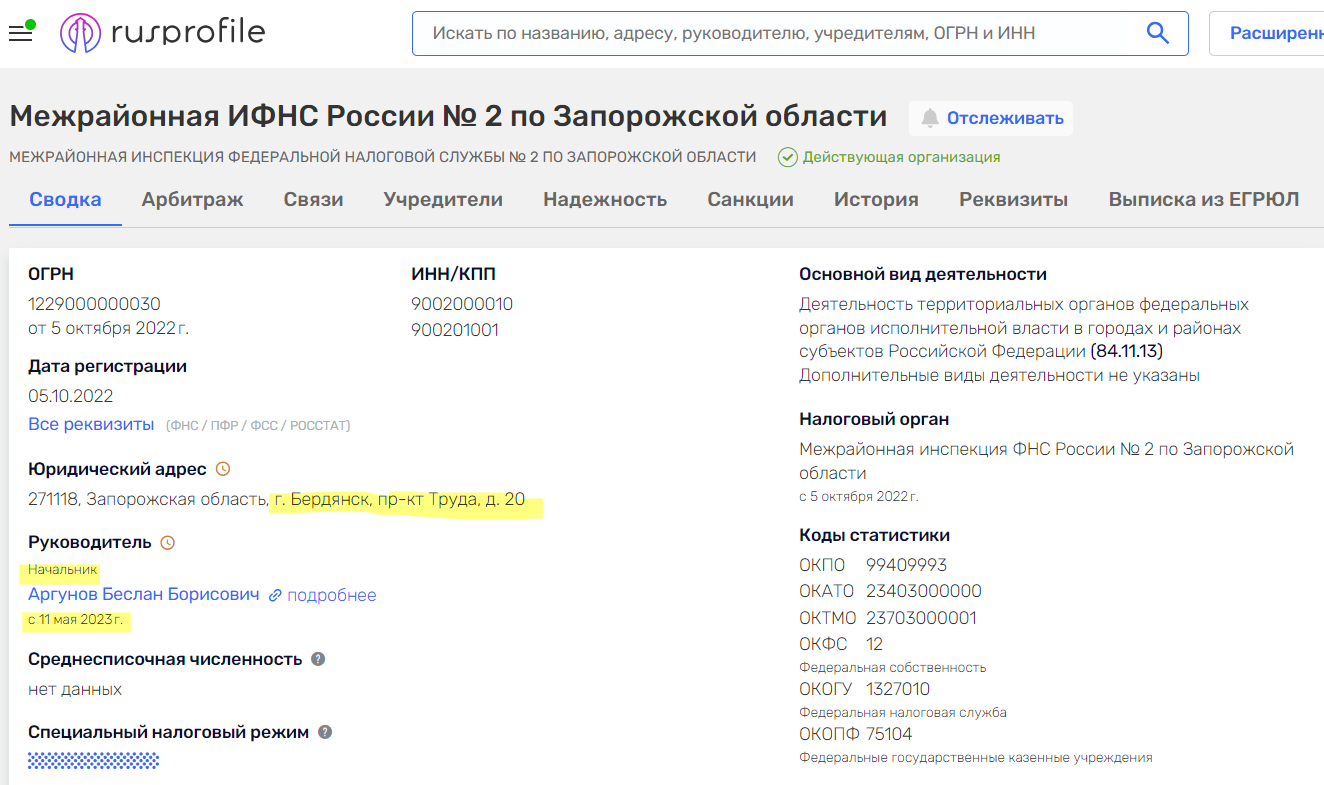The width and height of the screenshot is (1324, 785).
Task: Click the clock icon beside Юридический адрес
Action: (x=225, y=467)
